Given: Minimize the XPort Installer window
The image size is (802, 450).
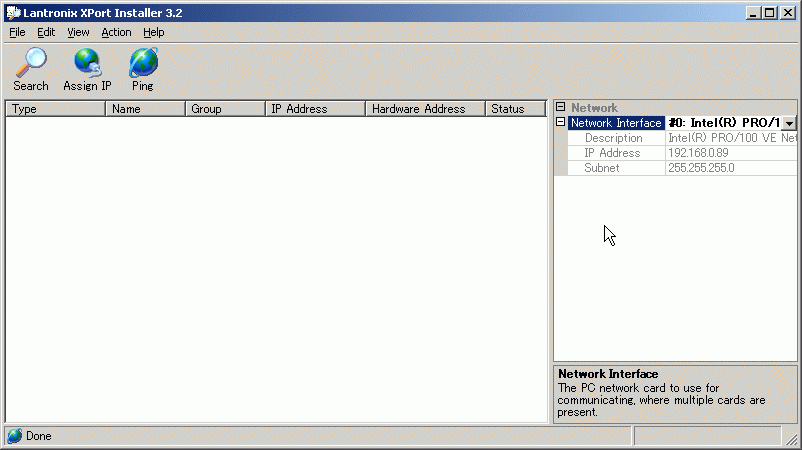Looking at the screenshot, I should 752,13.
